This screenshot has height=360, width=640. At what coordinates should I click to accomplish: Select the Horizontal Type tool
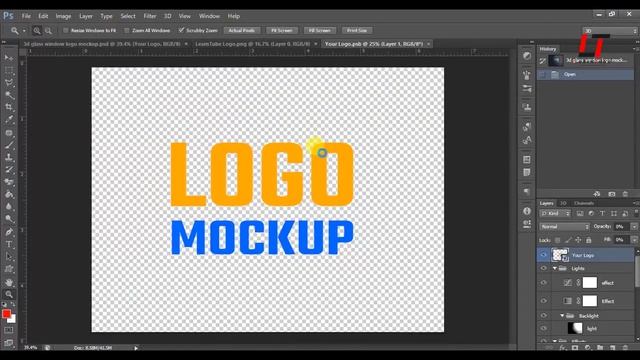click(9, 244)
